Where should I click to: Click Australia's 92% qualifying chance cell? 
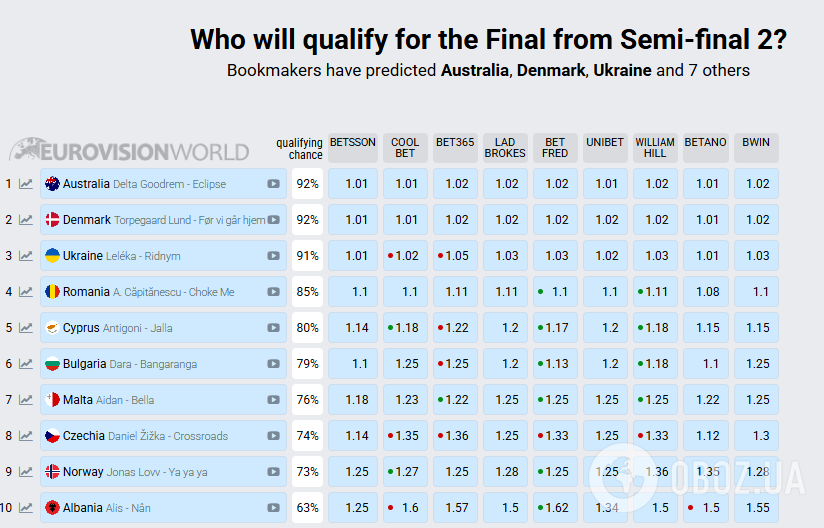click(x=307, y=184)
